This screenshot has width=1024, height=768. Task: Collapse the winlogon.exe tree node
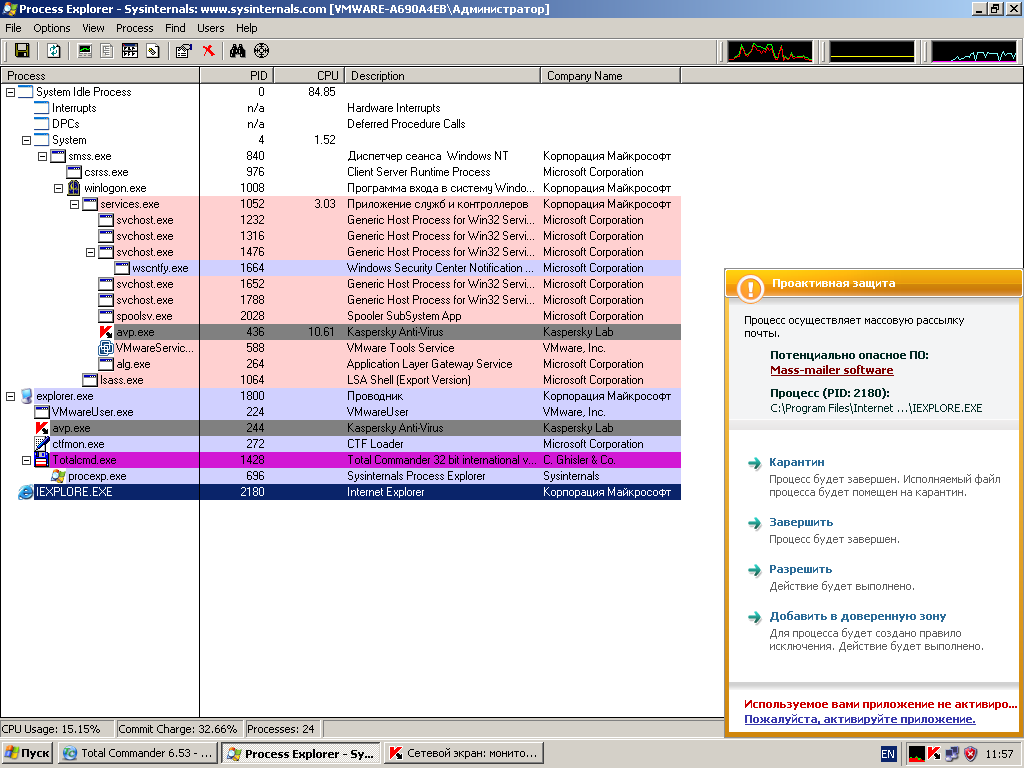[x=58, y=188]
